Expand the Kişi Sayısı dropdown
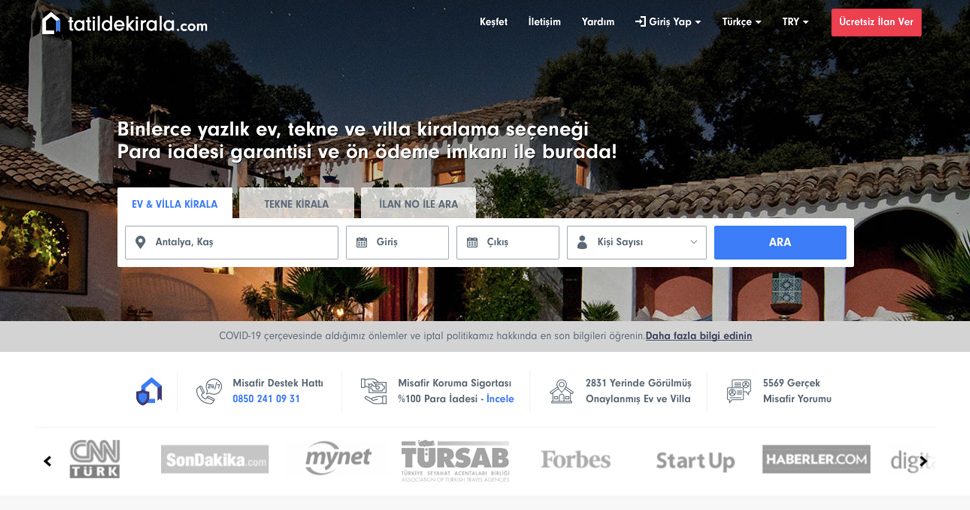This screenshot has width=970, height=510. [x=637, y=242]
